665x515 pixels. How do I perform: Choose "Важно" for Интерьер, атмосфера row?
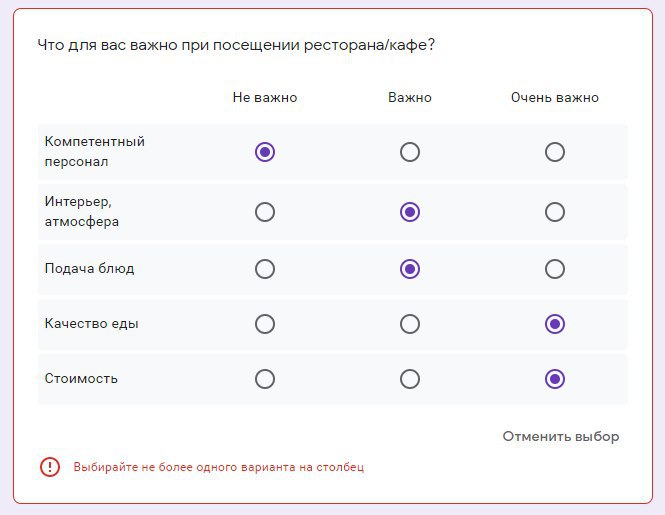pos(410,212)
